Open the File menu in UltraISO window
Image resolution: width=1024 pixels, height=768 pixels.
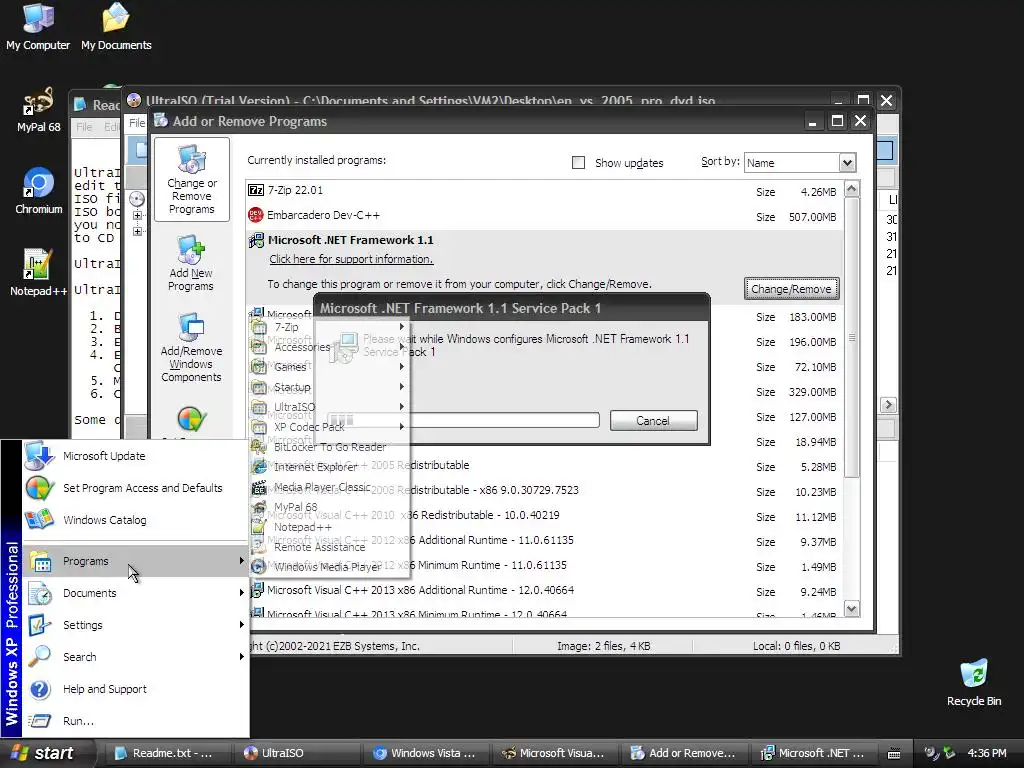(x=137, y=123)
